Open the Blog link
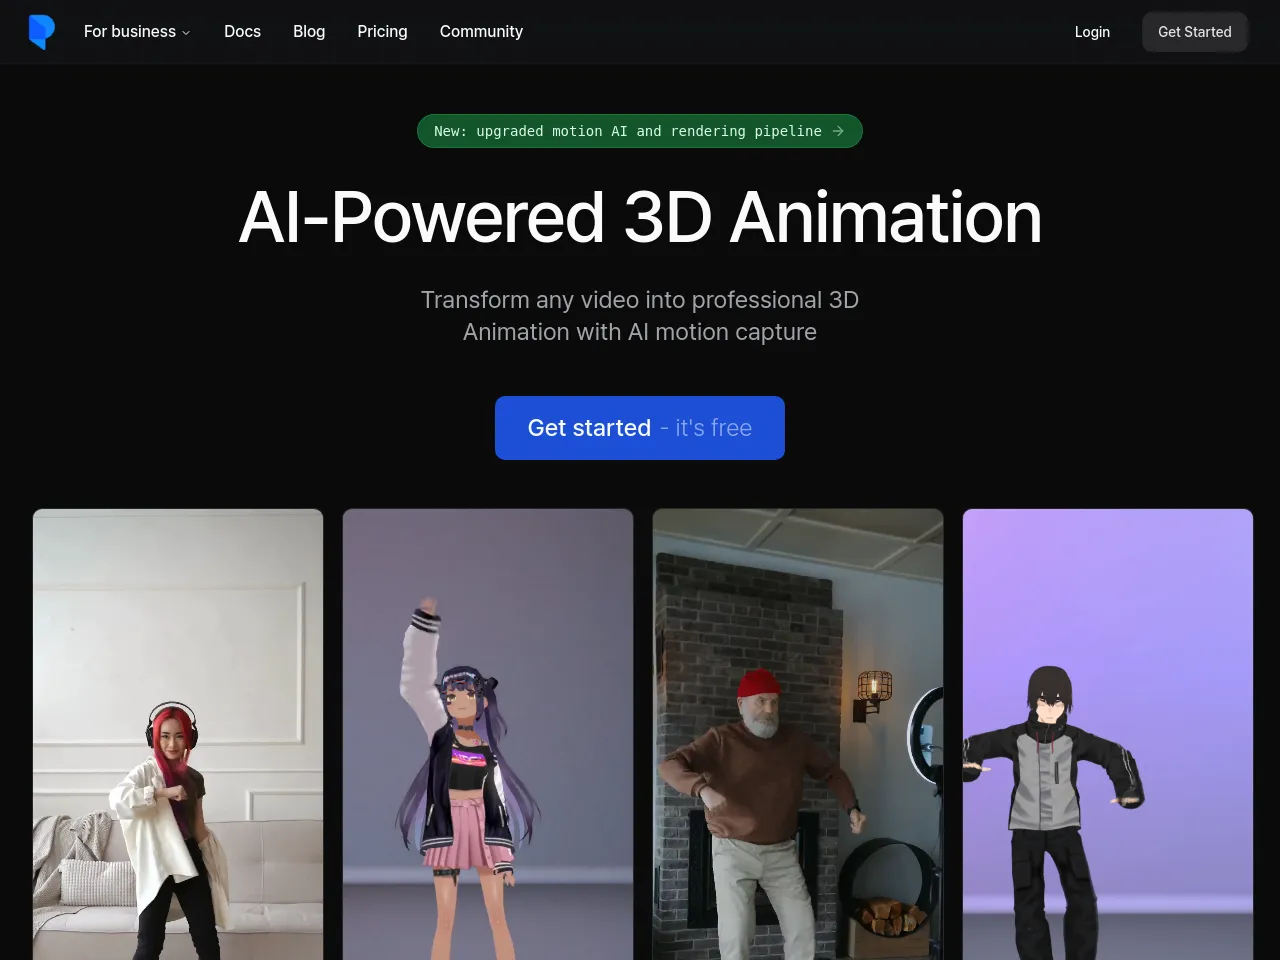This screenshot has width=1280, height=960. (309, 32)
